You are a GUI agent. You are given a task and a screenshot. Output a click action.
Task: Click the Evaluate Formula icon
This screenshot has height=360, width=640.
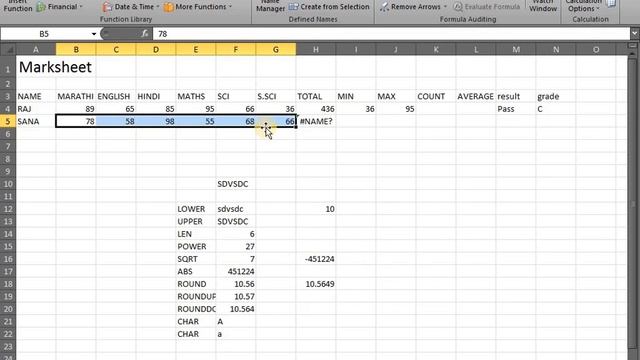tap(458, 7)
